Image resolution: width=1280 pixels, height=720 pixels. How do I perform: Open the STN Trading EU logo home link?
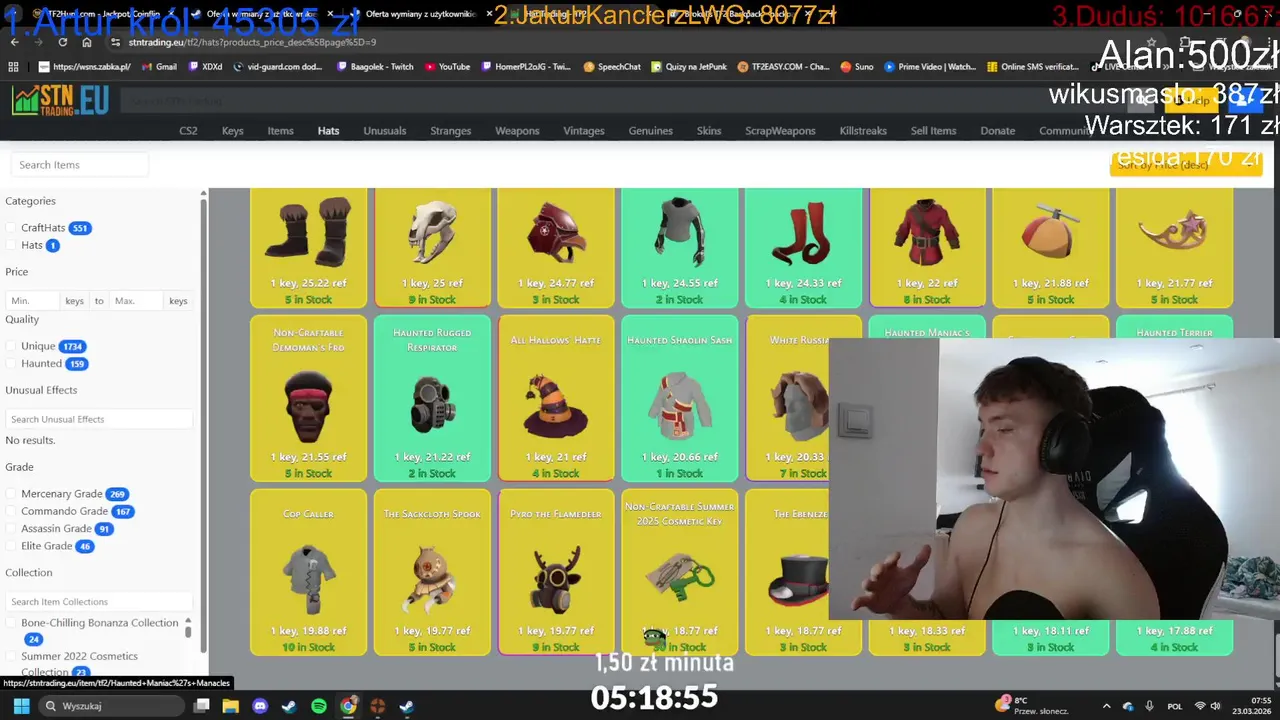coord(60,101)
